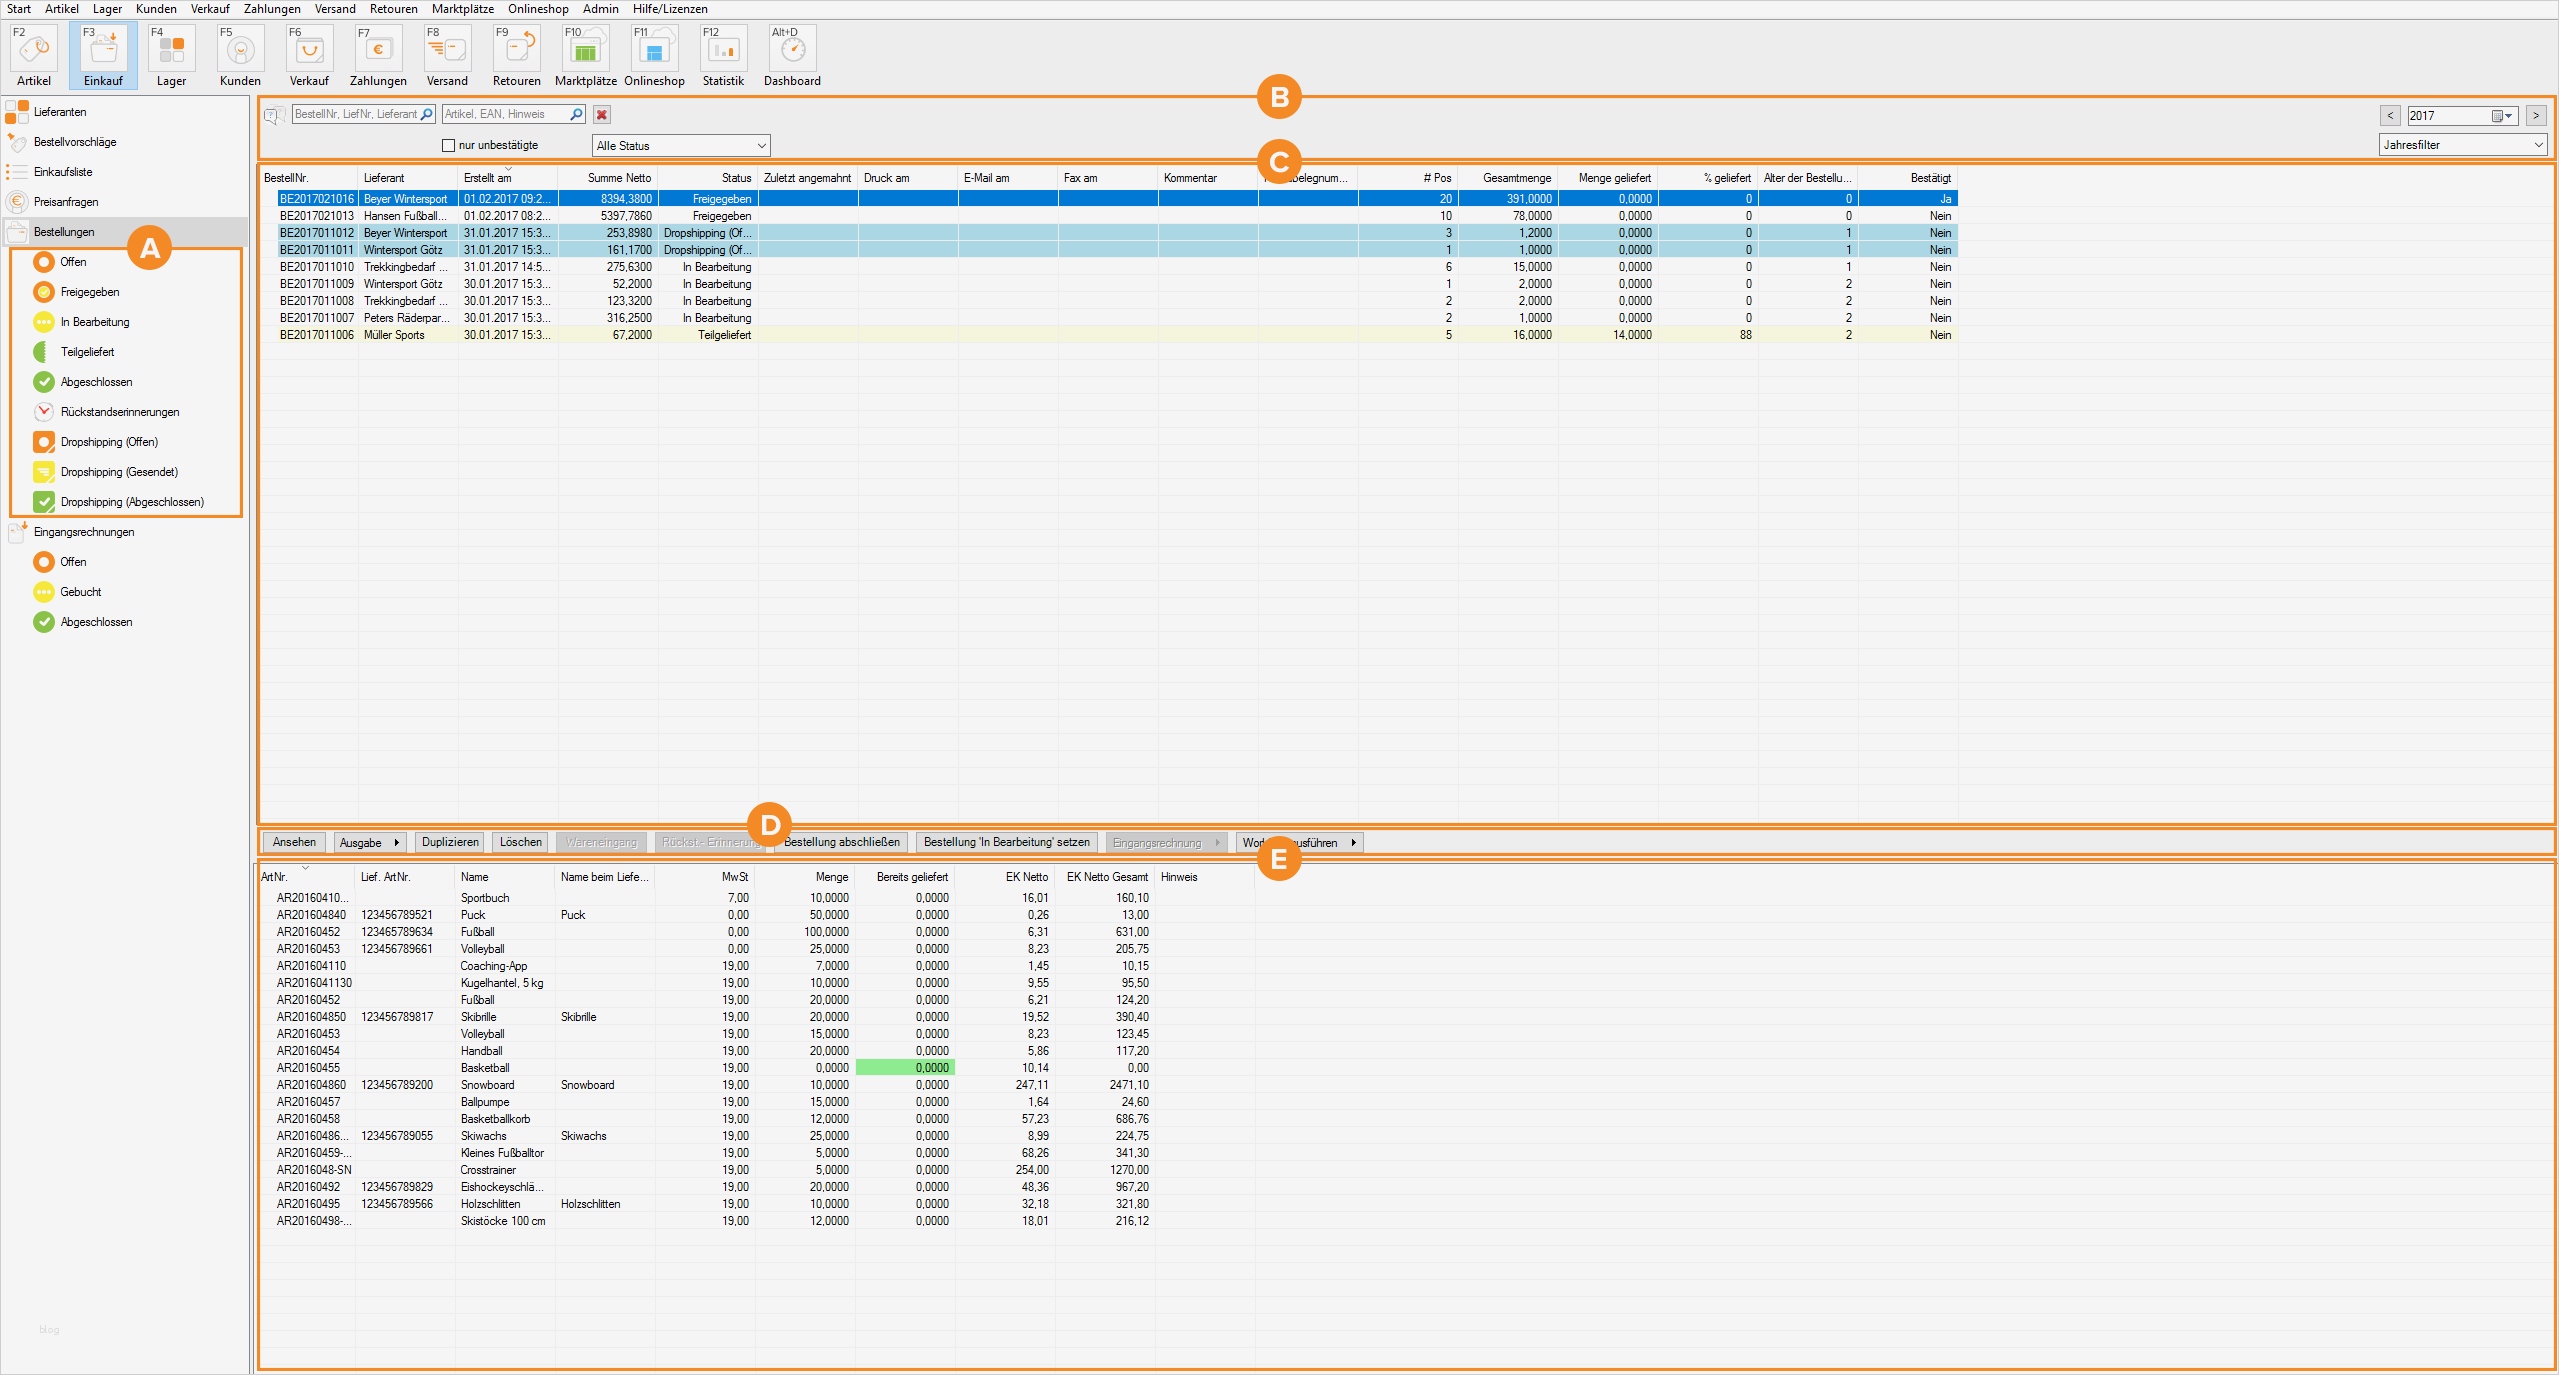Click the red clear-search X icon
Viewport: 2559px width, 1375px height.
602,115
